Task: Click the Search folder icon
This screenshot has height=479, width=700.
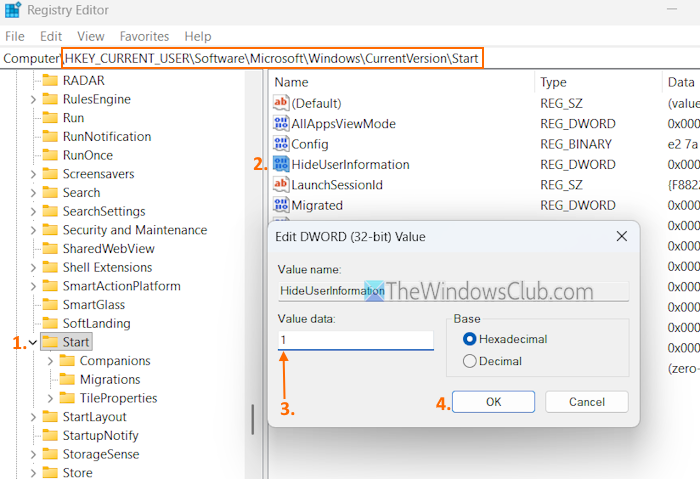Action: [50, 192]
